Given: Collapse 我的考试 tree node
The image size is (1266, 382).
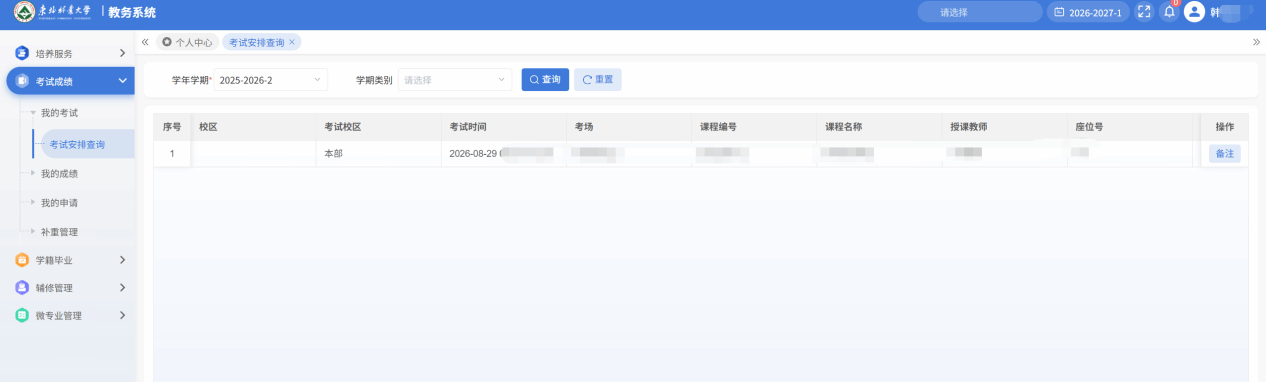Looking at the screenshot, I should (33, 113).
